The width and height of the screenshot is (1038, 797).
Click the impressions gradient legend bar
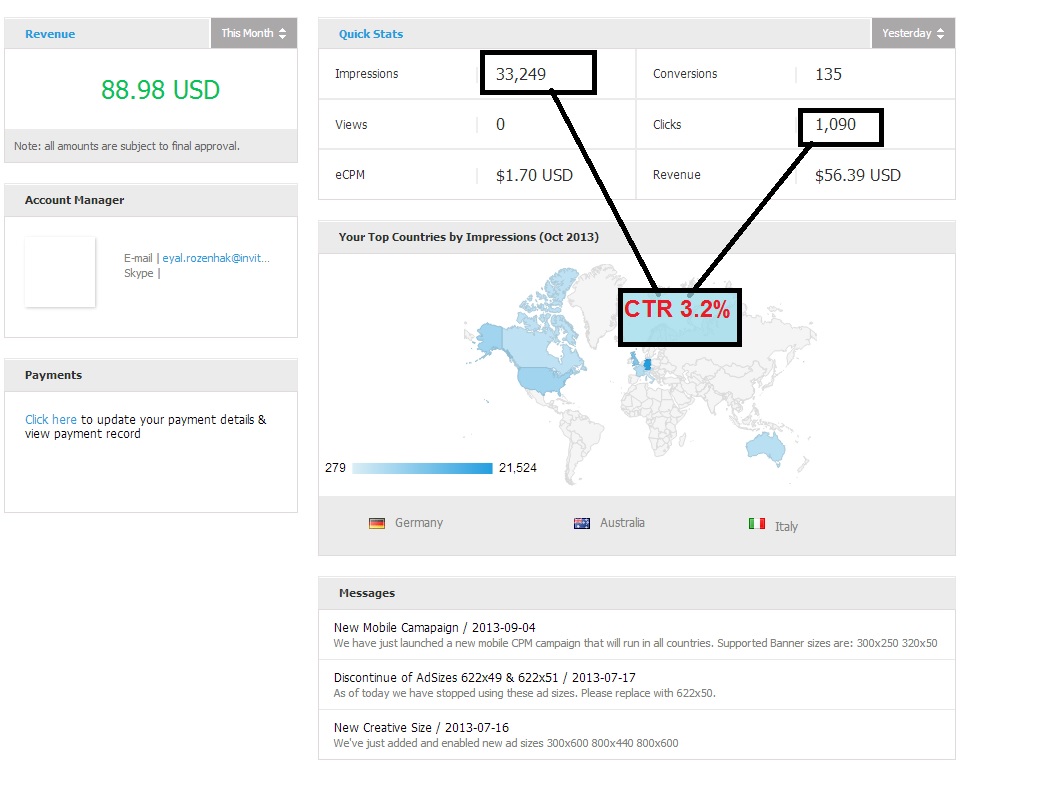pyautogui.click(x=423, y=468)
